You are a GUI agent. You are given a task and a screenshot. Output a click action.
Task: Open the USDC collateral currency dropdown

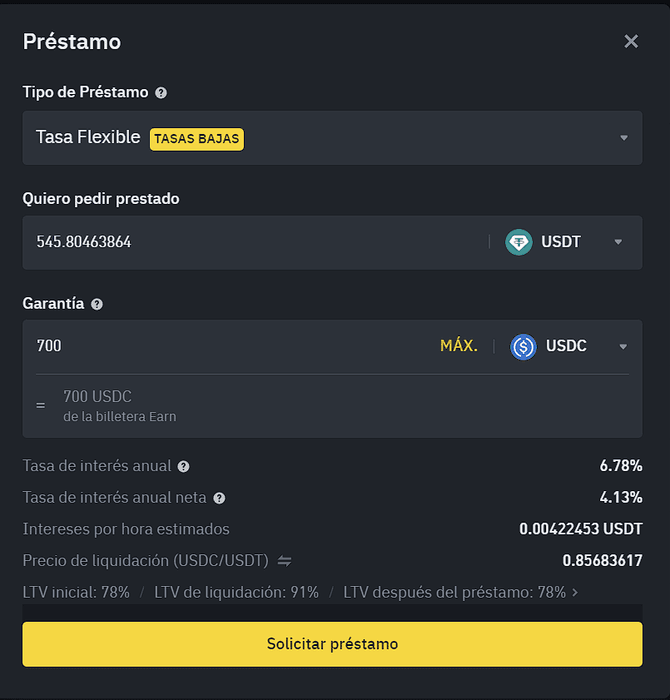pyautogui.click(x=622, y=347)
